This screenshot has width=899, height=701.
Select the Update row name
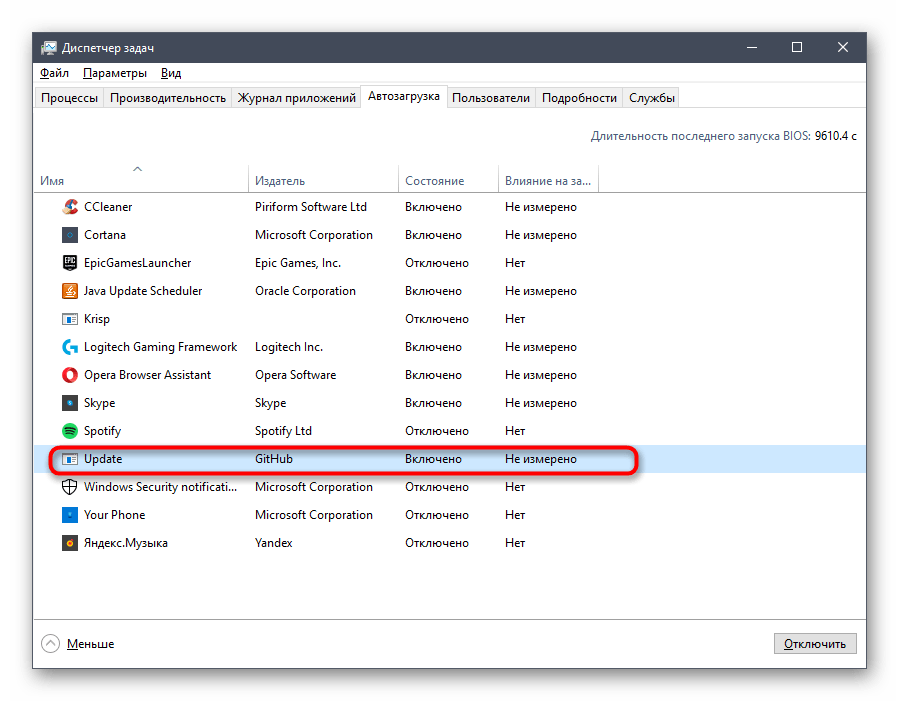[x=103, y=459]
